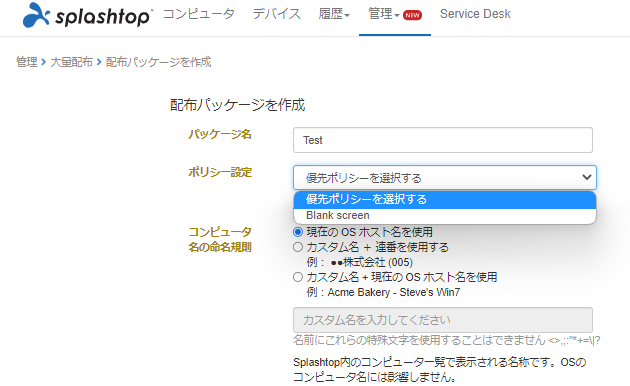Open the Service Desk tab
This screenshot has width=630, height=386.
point(475,14)
